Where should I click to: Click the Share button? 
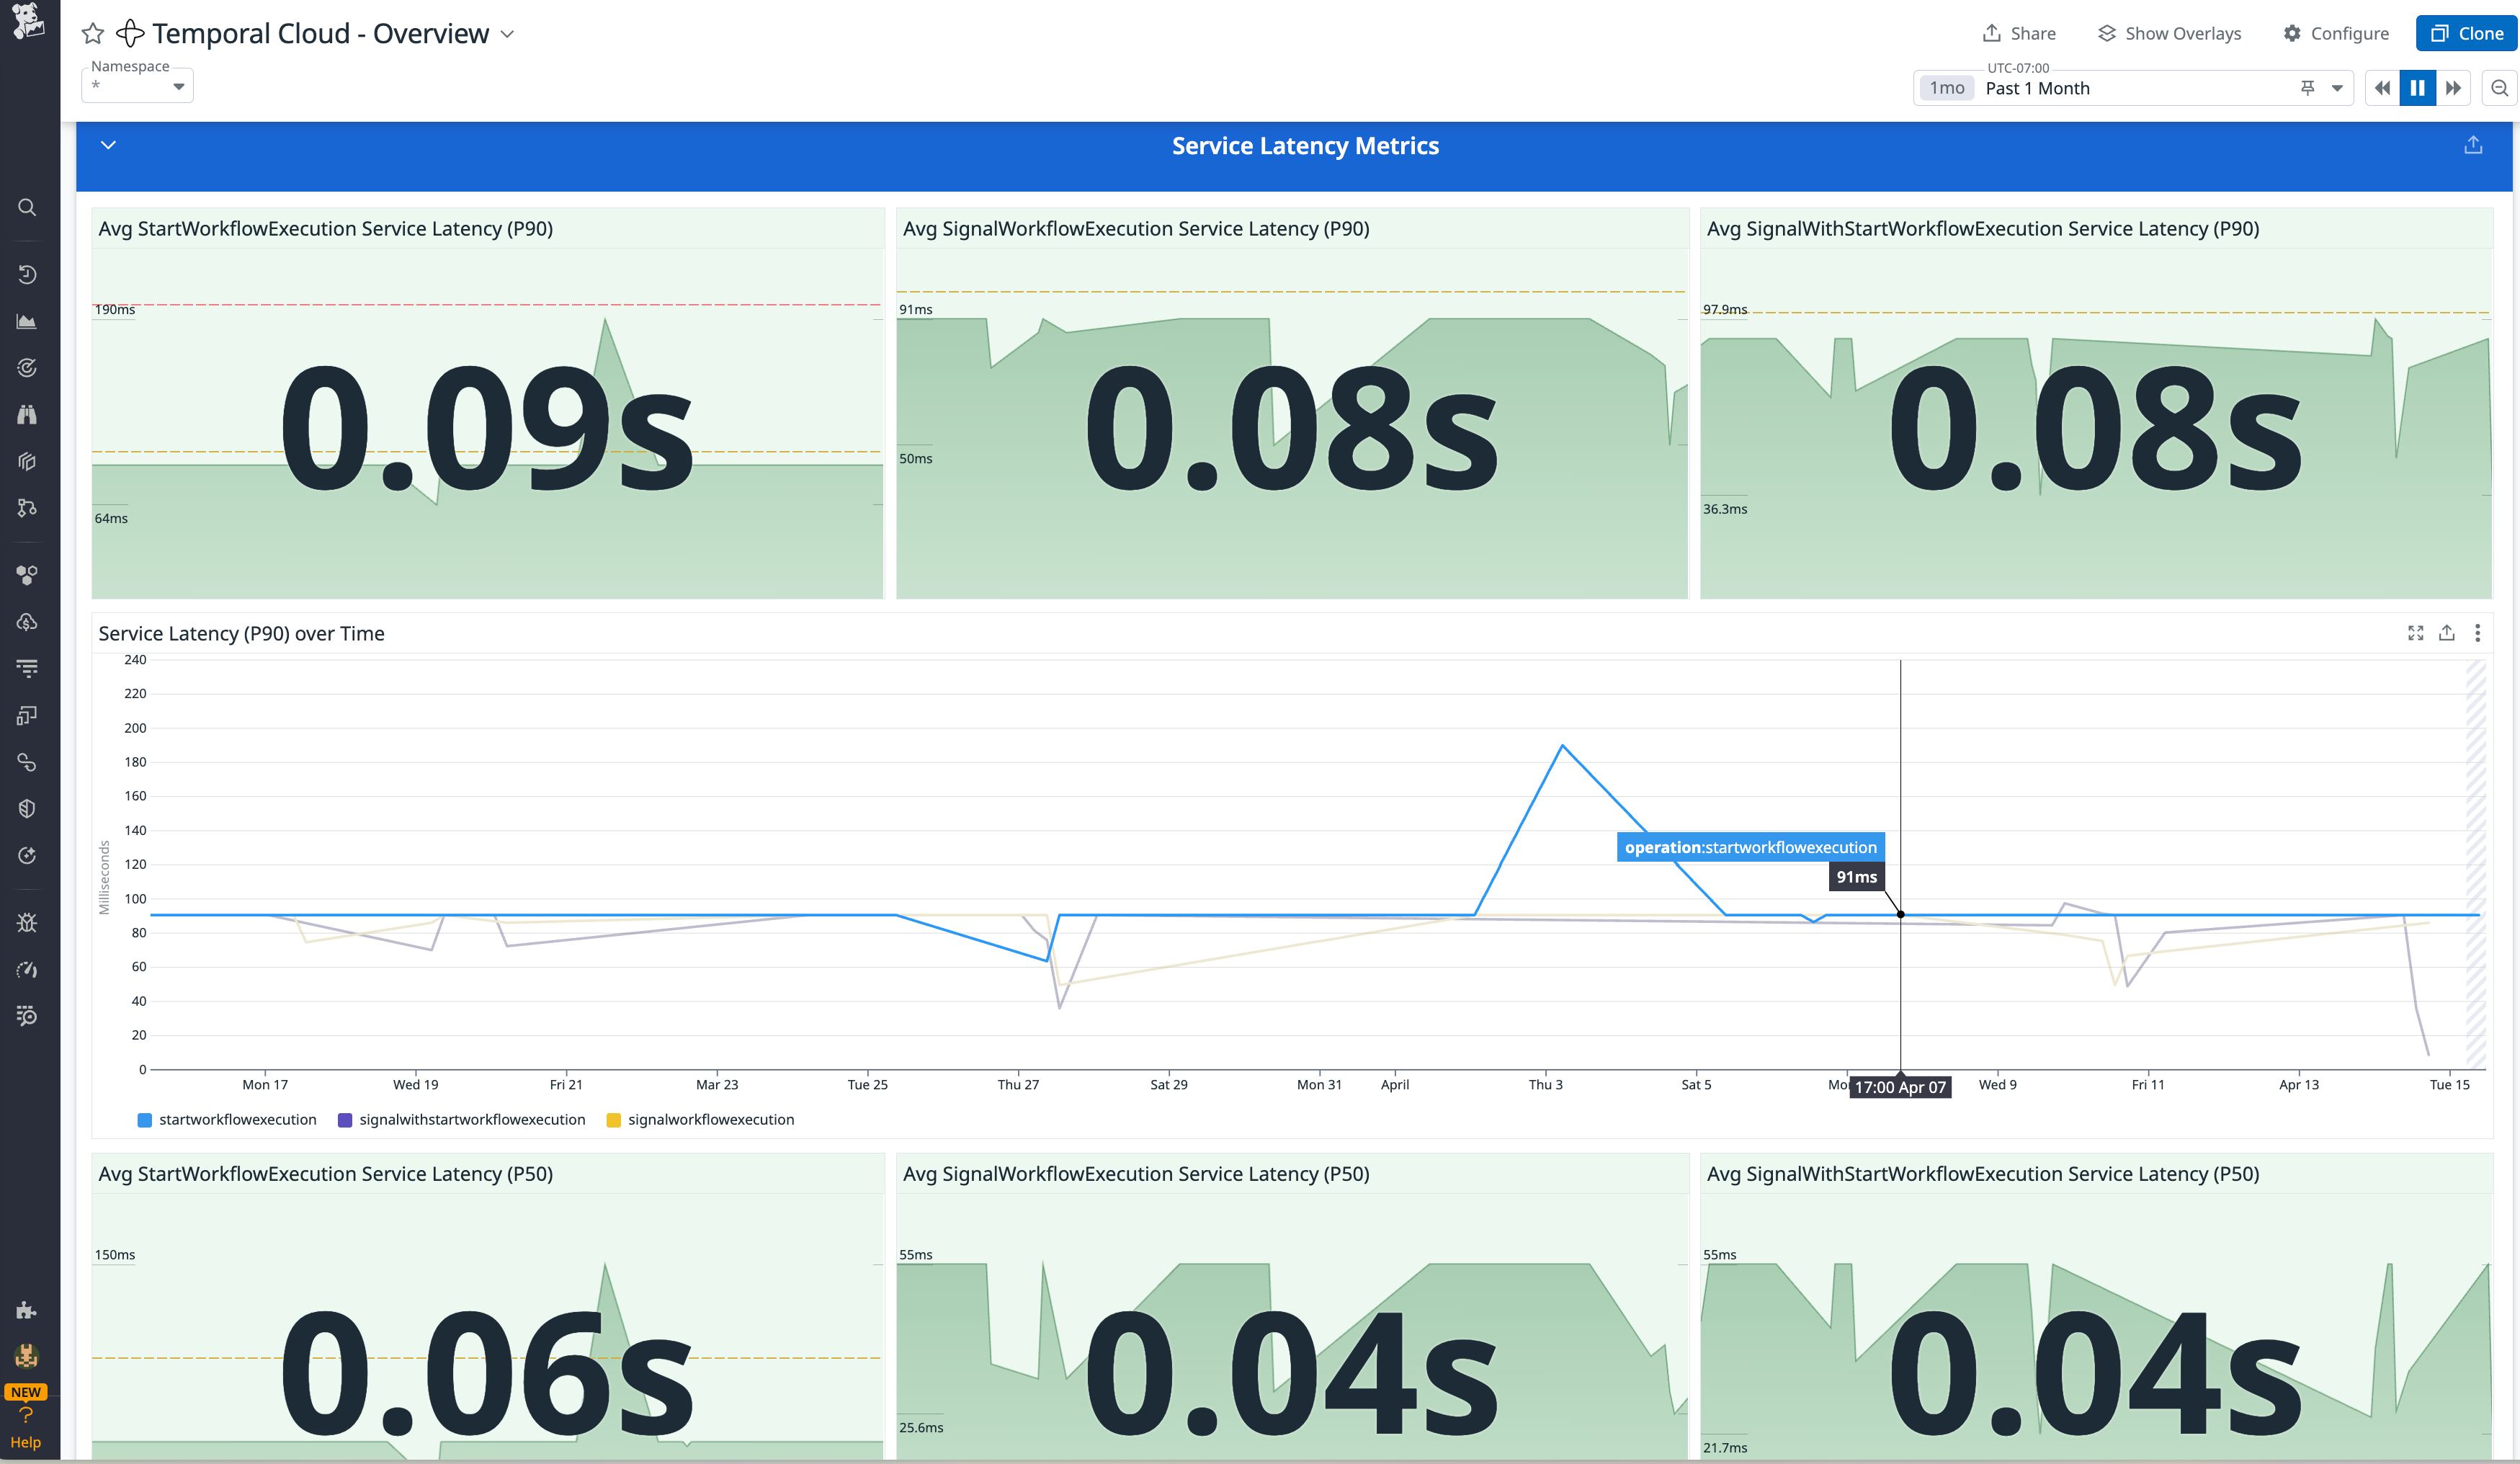2019,32
